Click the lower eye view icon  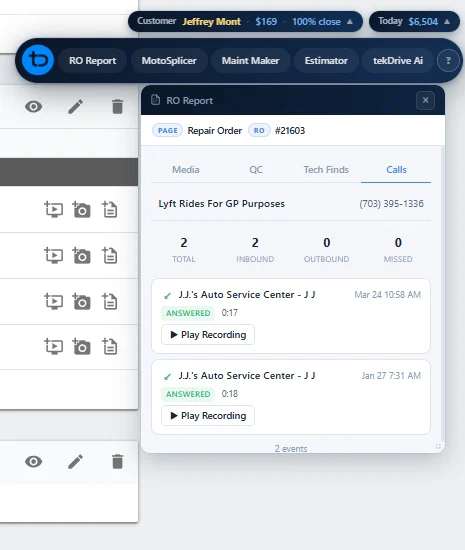(x=34, y=462)
